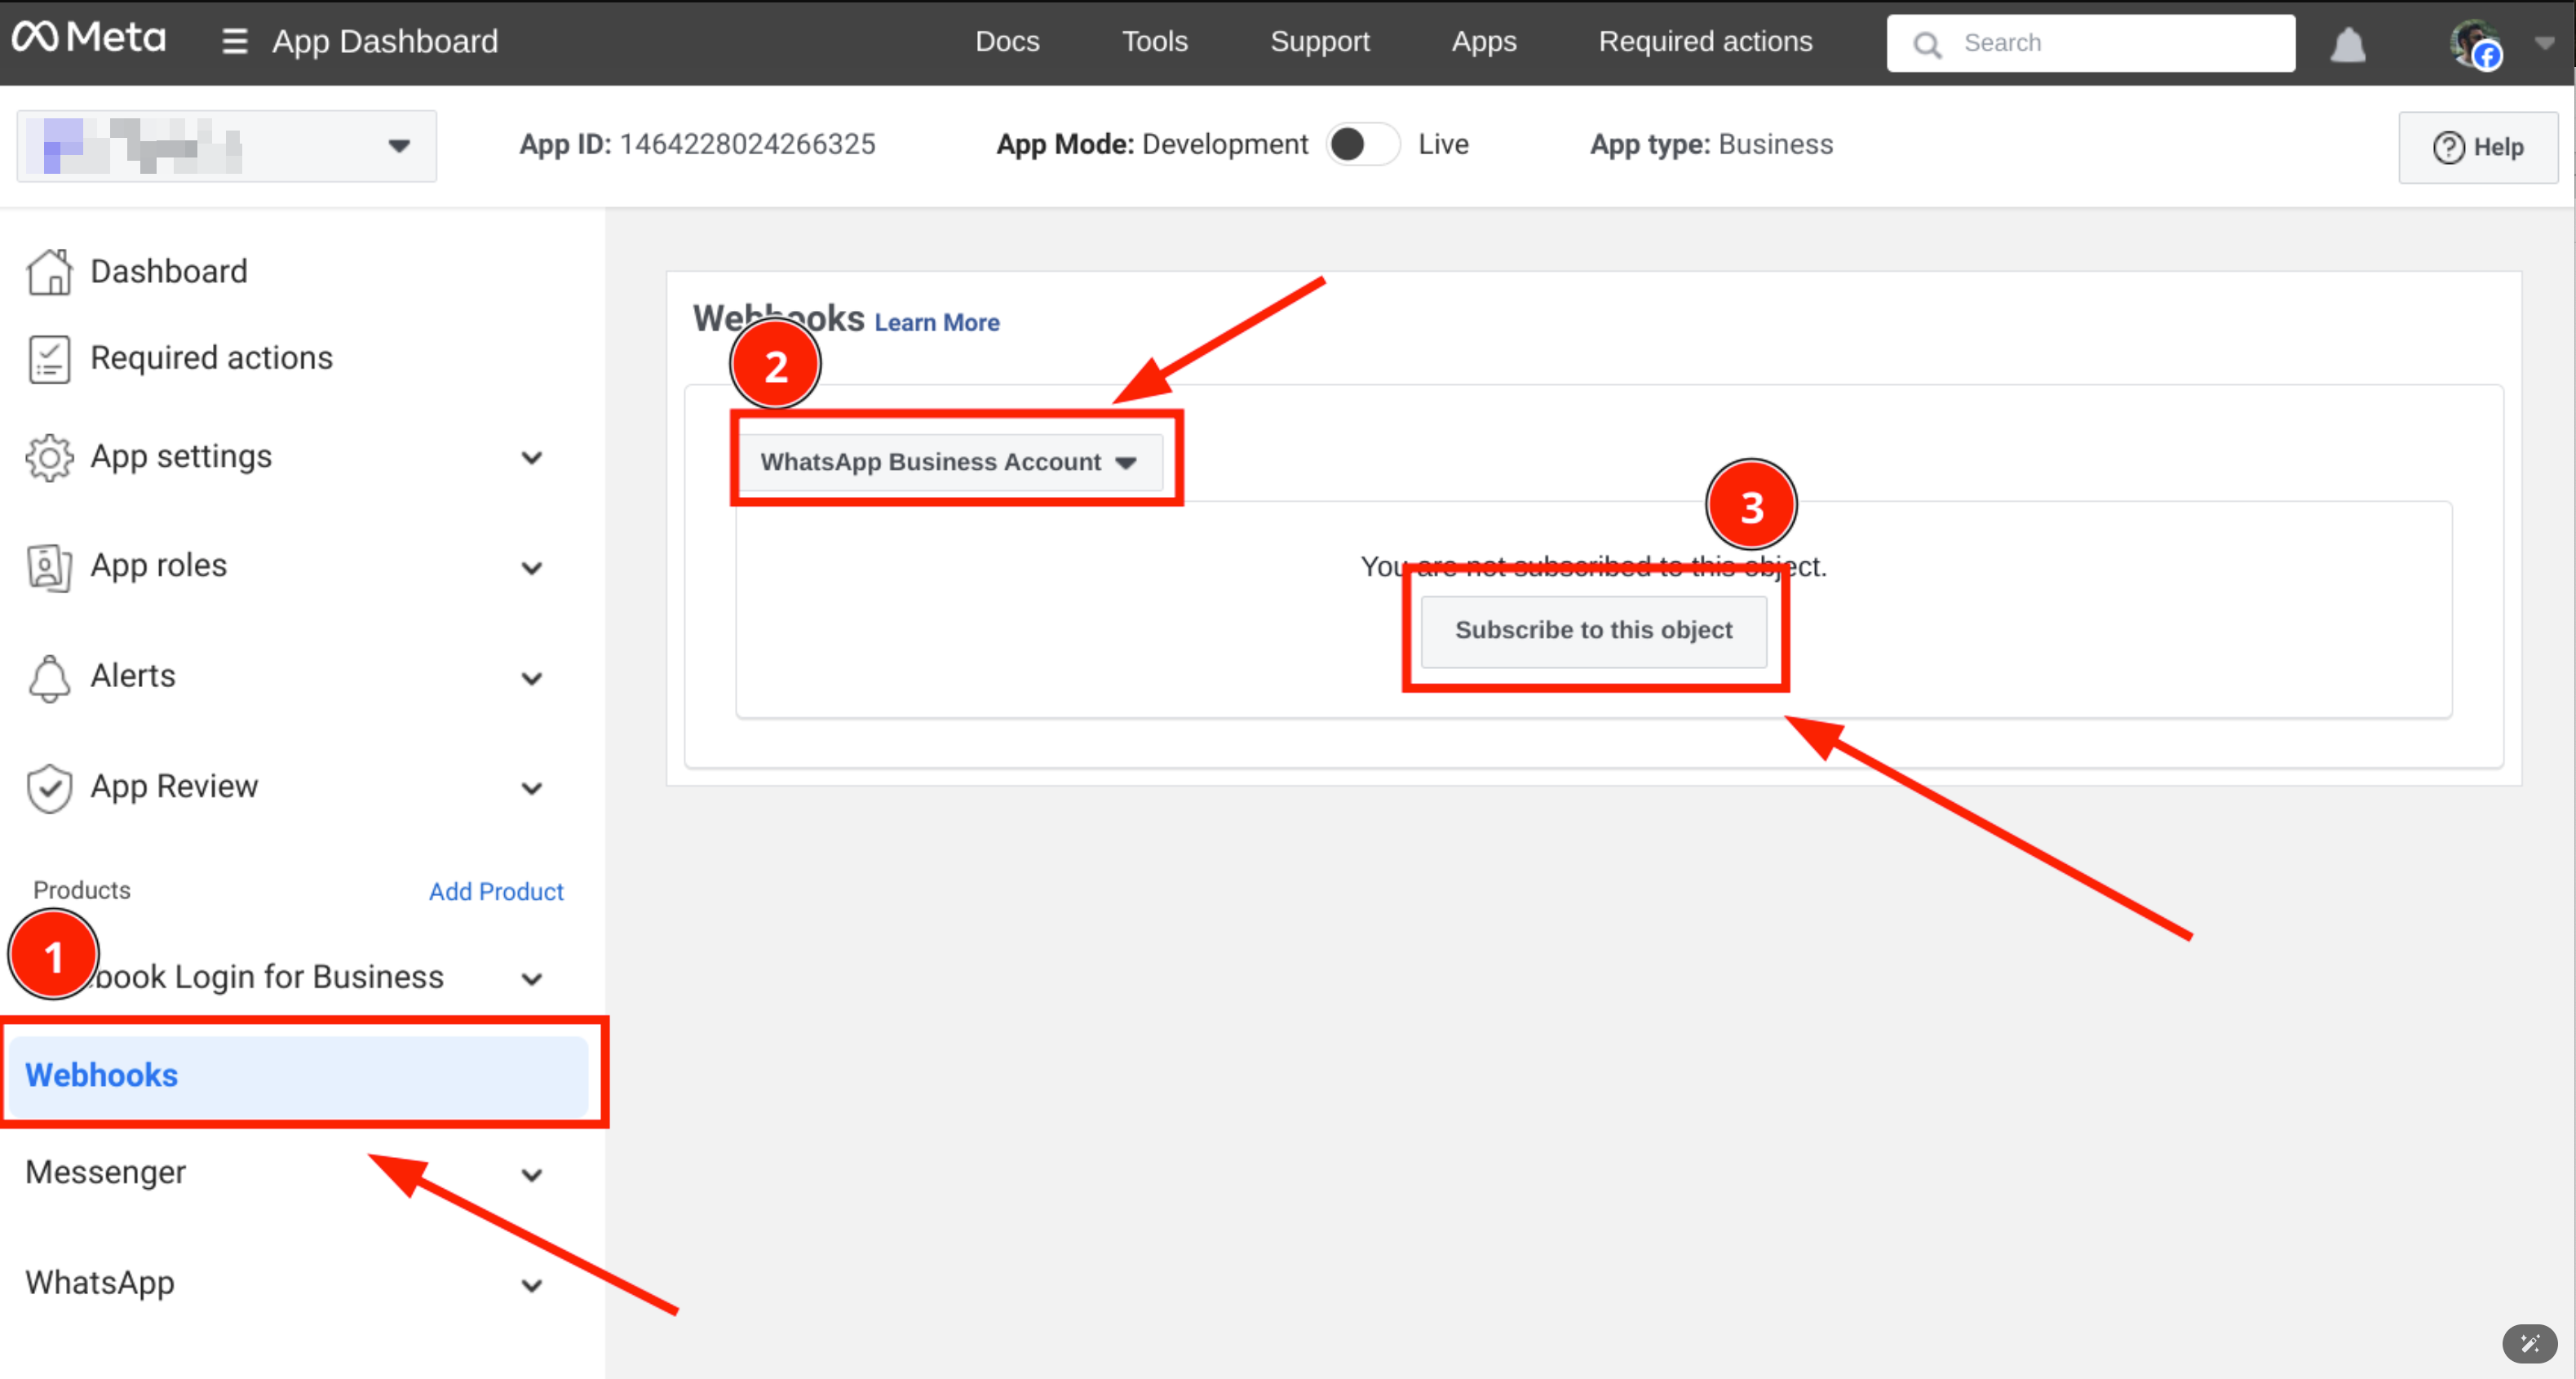
Task: Open Tools in top navigation
Action: pyautogui.click(x=1154, y=42)
